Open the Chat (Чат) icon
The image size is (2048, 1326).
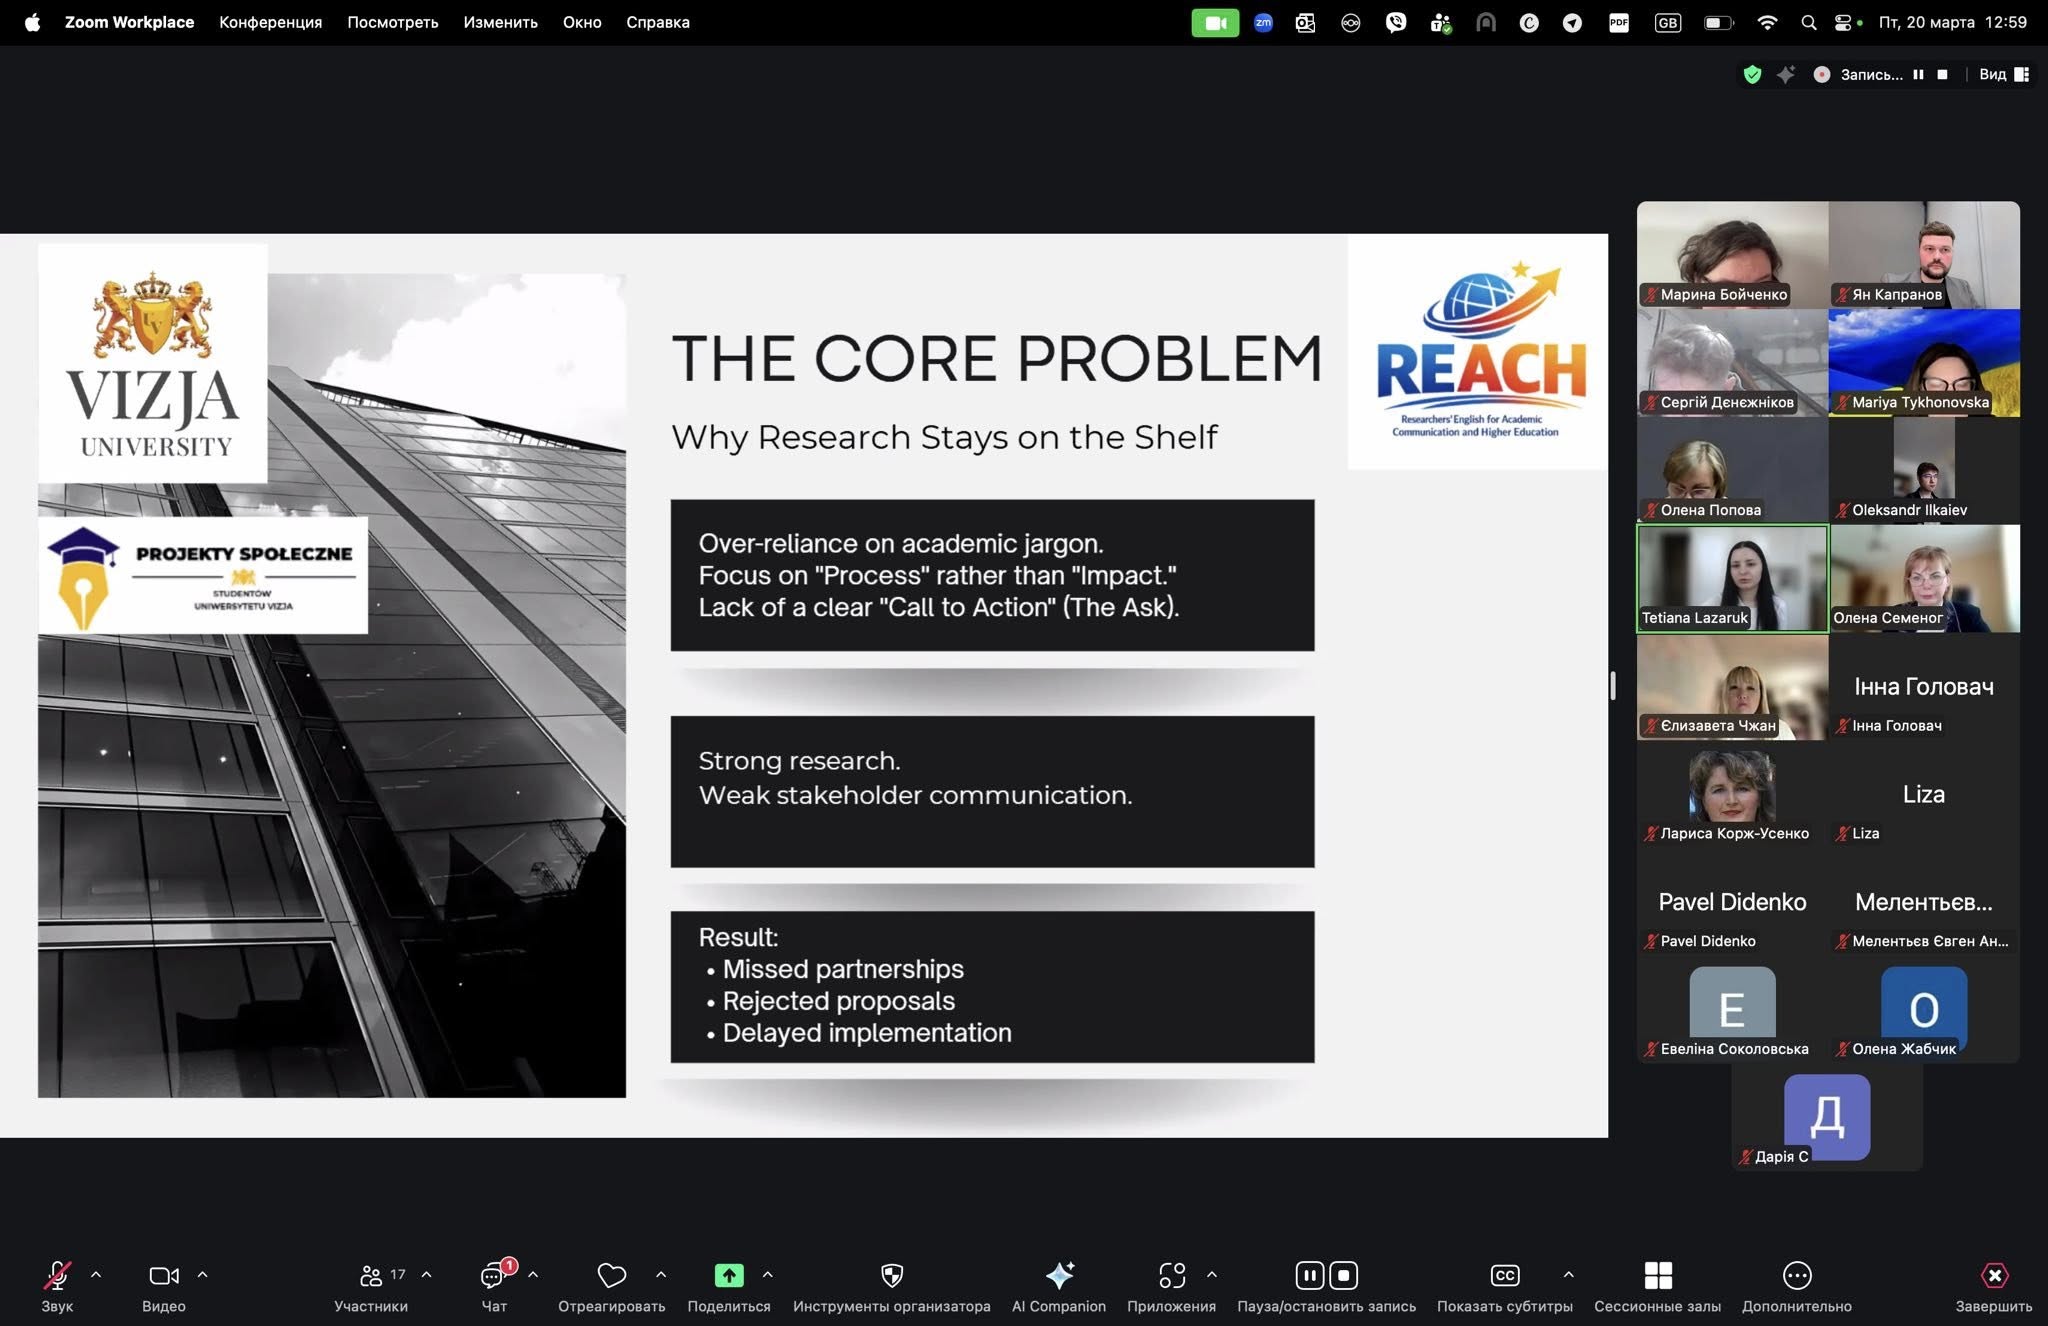pyautogui.click(x=492, y=1275)
